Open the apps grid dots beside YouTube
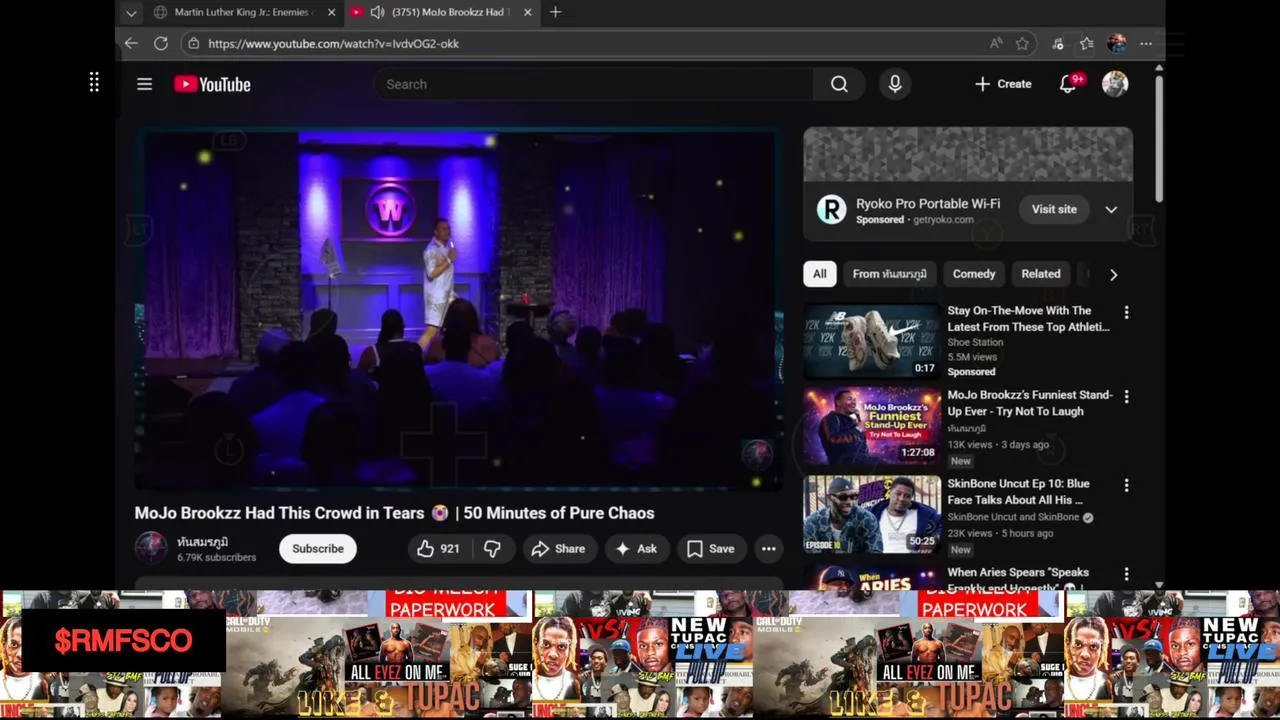Screen dimensions: 1280x720 click(x=94, y=83)
